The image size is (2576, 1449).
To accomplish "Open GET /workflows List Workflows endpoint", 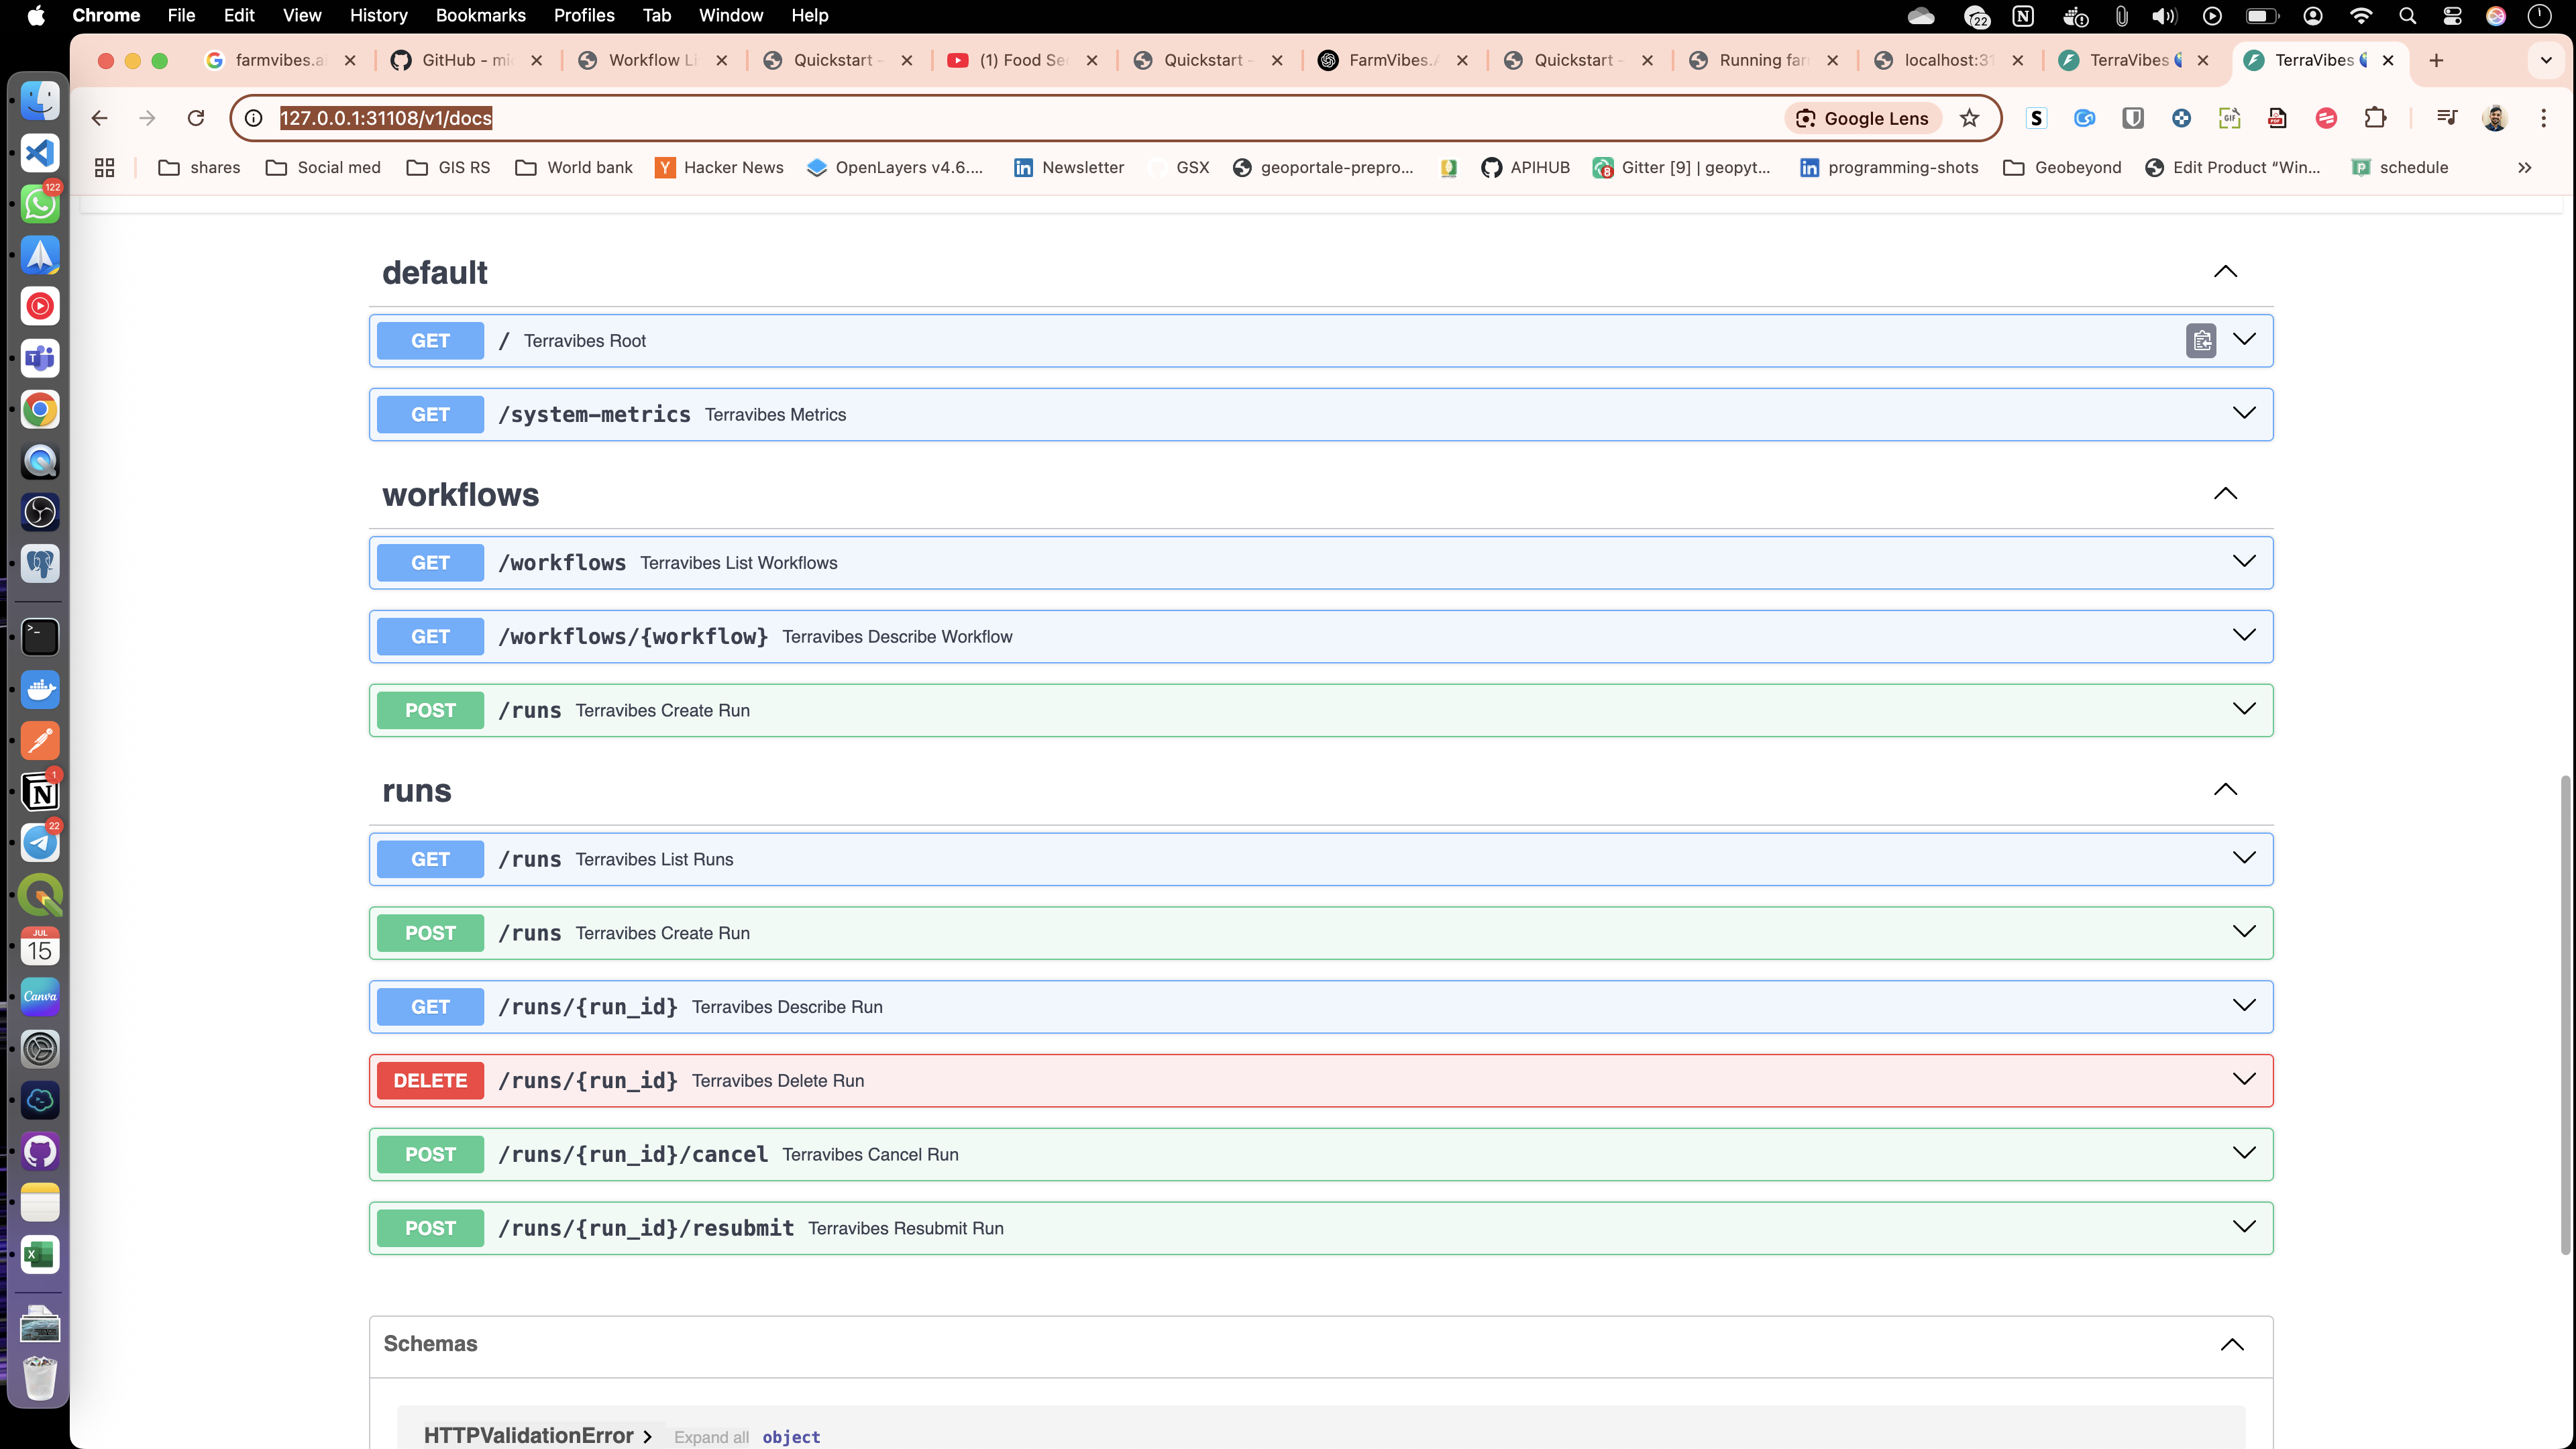I will [x=1321, y=563].
